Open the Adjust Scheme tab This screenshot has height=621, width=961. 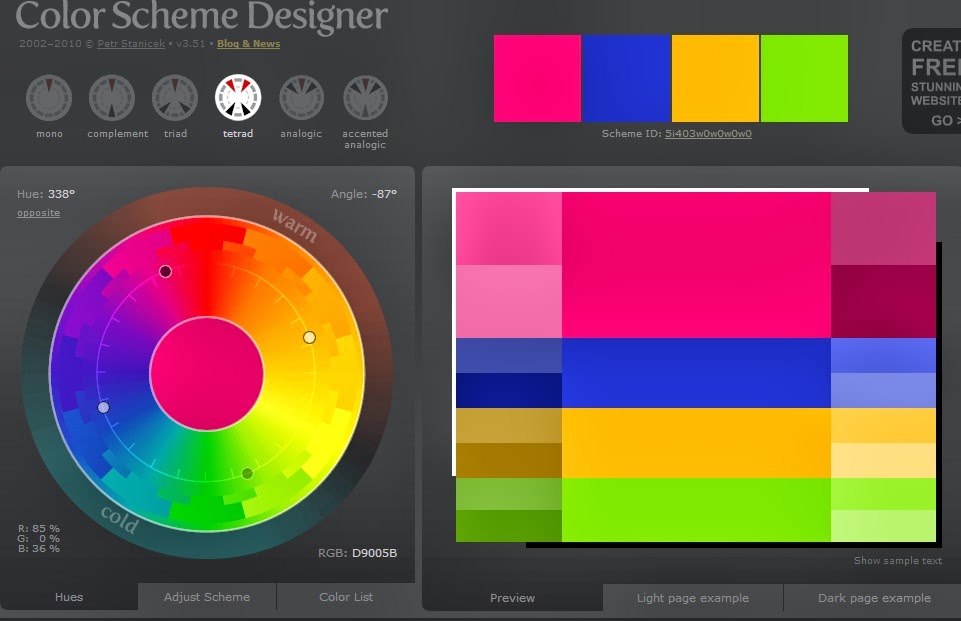point(206,597)
